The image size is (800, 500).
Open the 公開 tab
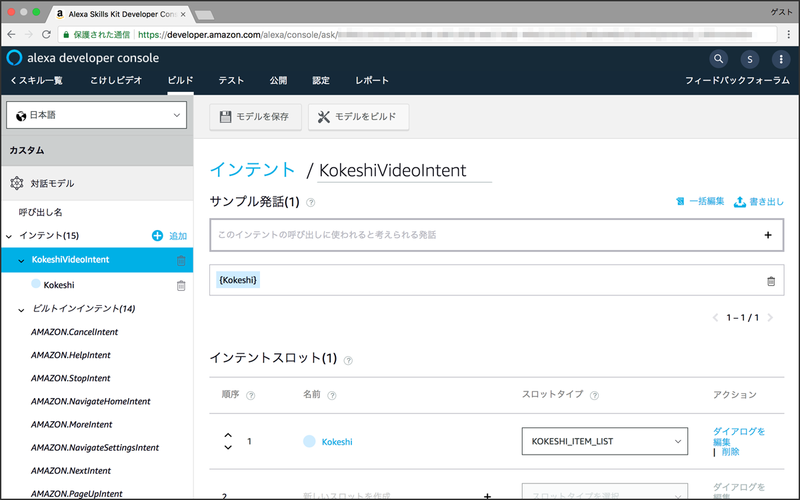point(278,80)
